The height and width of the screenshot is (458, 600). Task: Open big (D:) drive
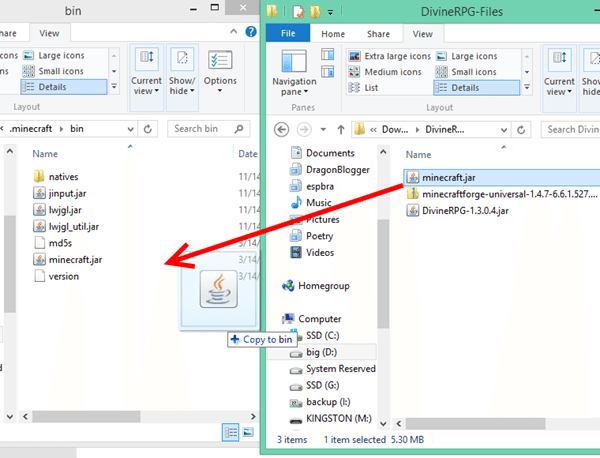[321, 352]
